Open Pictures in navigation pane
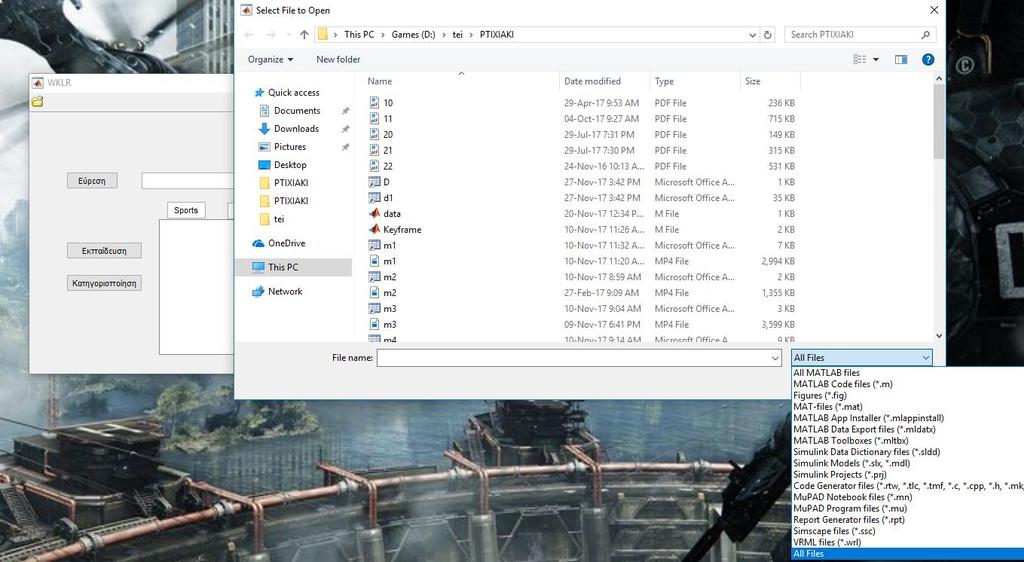Viewport: 1024px width, 562px height. pyautogui.click(x=290, y=147)
